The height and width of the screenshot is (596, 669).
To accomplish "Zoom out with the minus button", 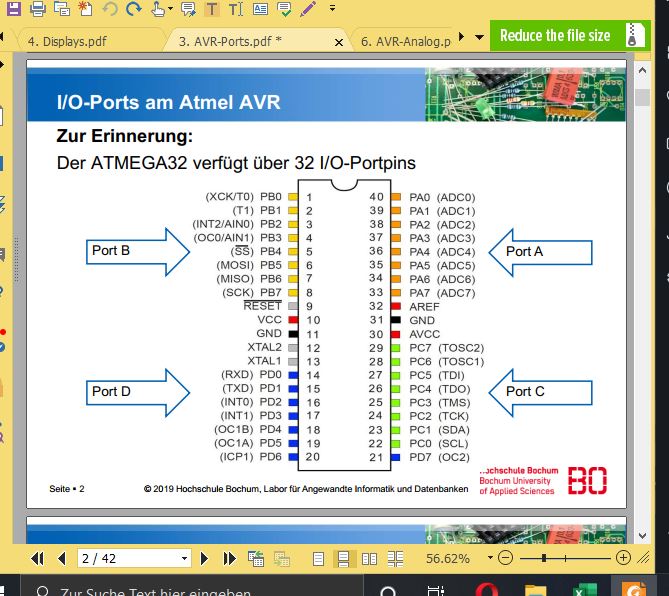I will click(505, 558).
